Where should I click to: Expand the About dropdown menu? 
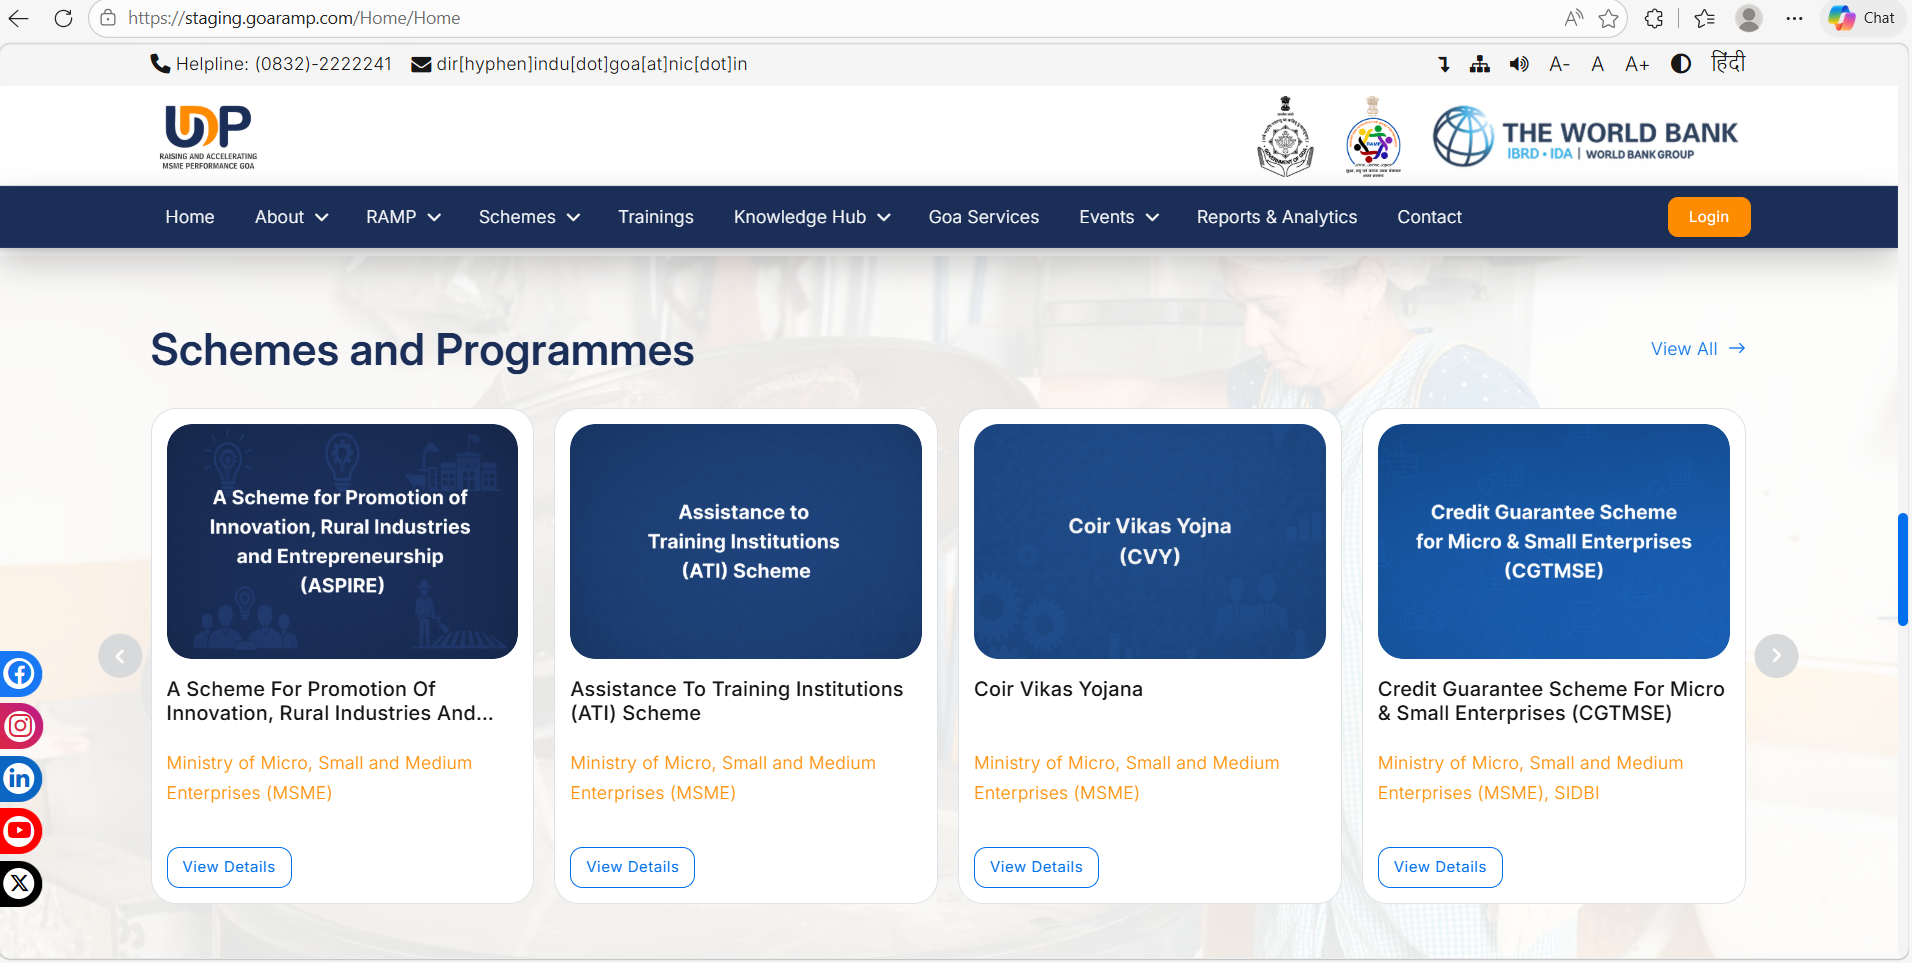pos(291,217)
